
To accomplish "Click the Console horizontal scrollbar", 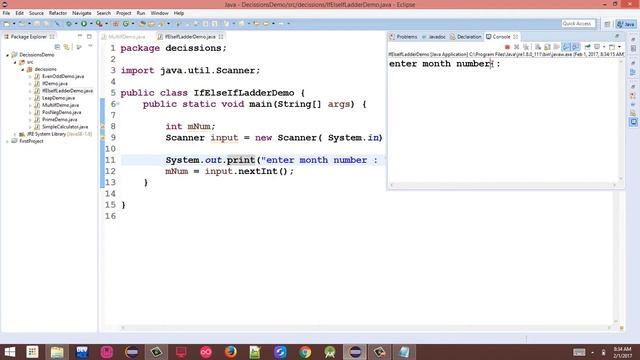I will tap(503, 185).
